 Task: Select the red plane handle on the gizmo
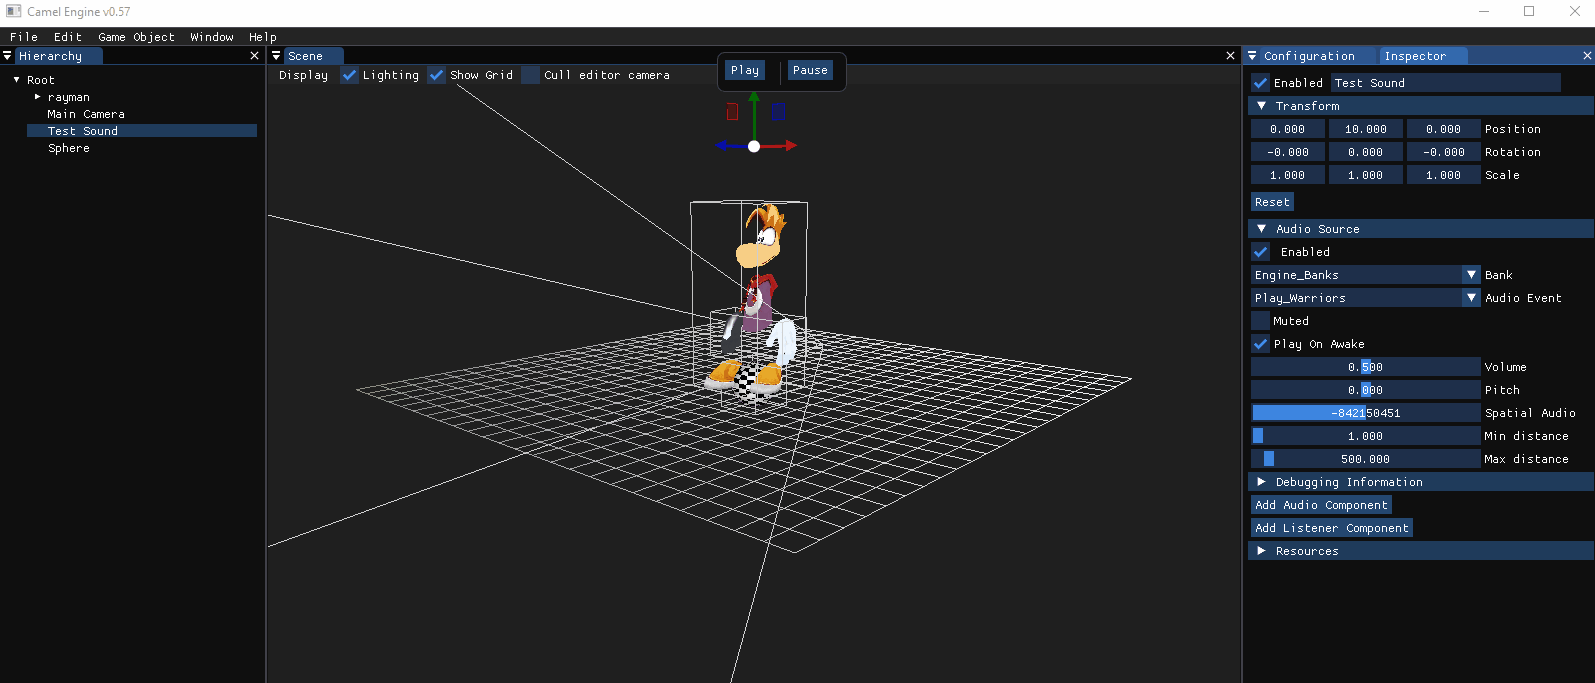pos(732,111)
